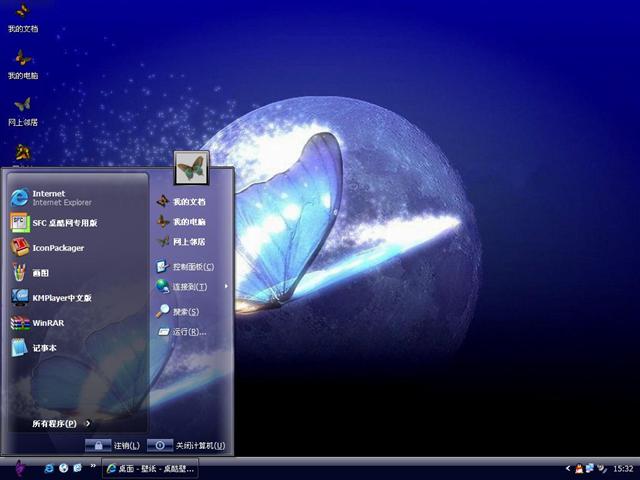The image size is (640, 480).
Task: Open KMPlayer中文版 in the Start menu
Action: point(60,298)
